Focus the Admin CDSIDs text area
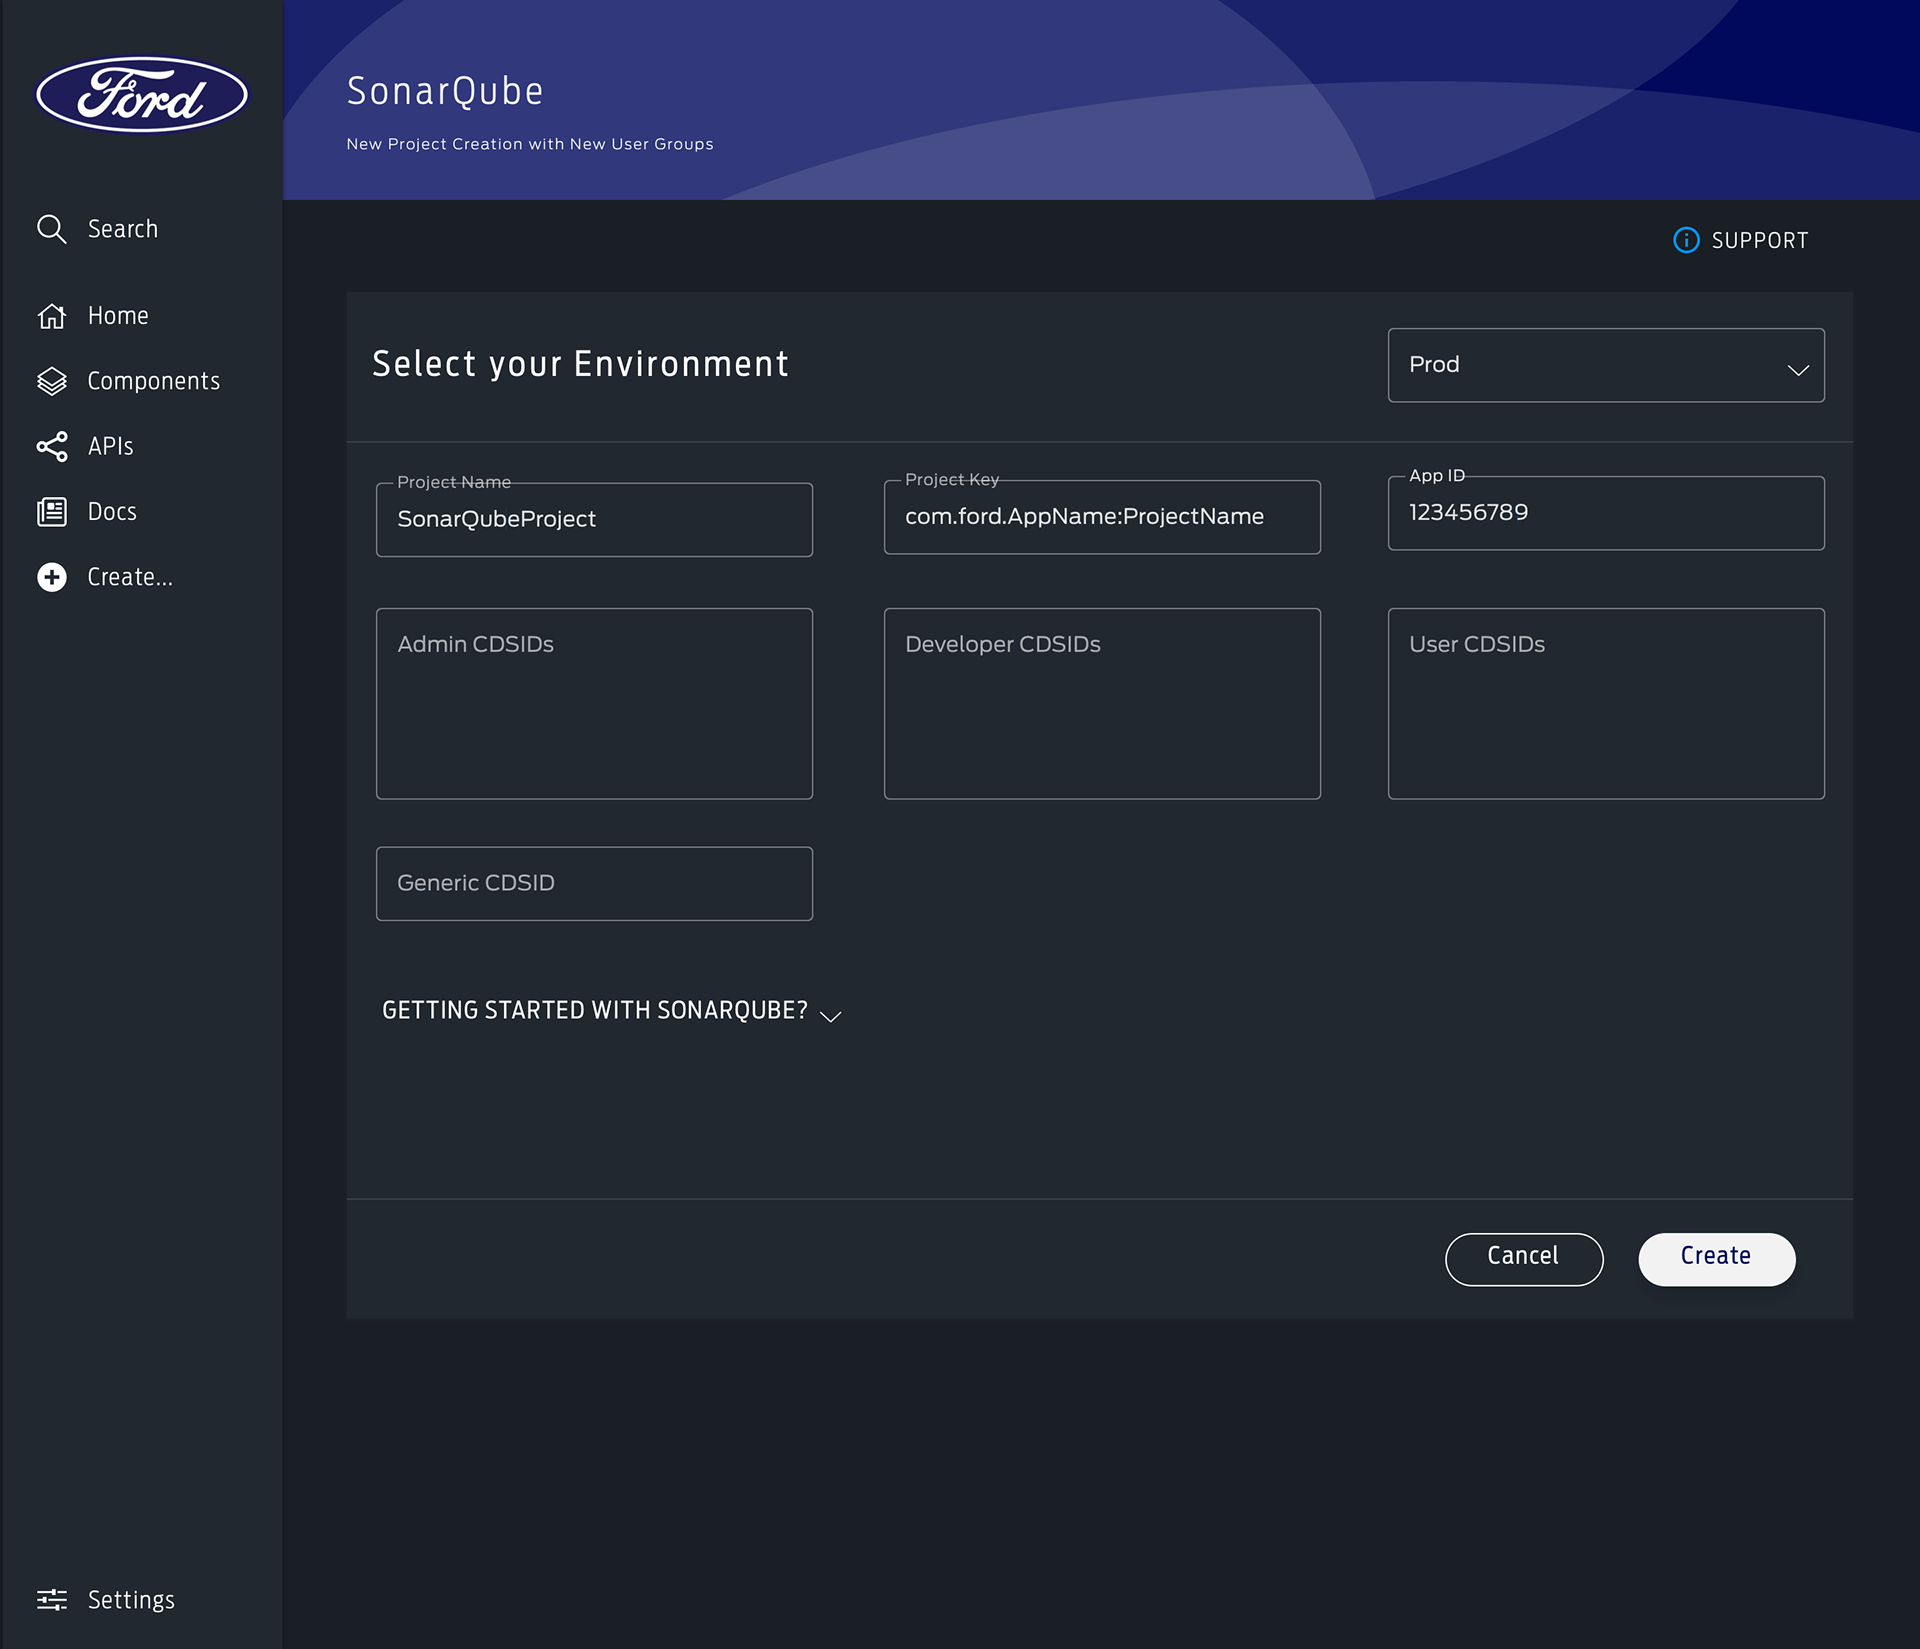The width and height of the screenshot is (1920, 1649). pos(594,704)
